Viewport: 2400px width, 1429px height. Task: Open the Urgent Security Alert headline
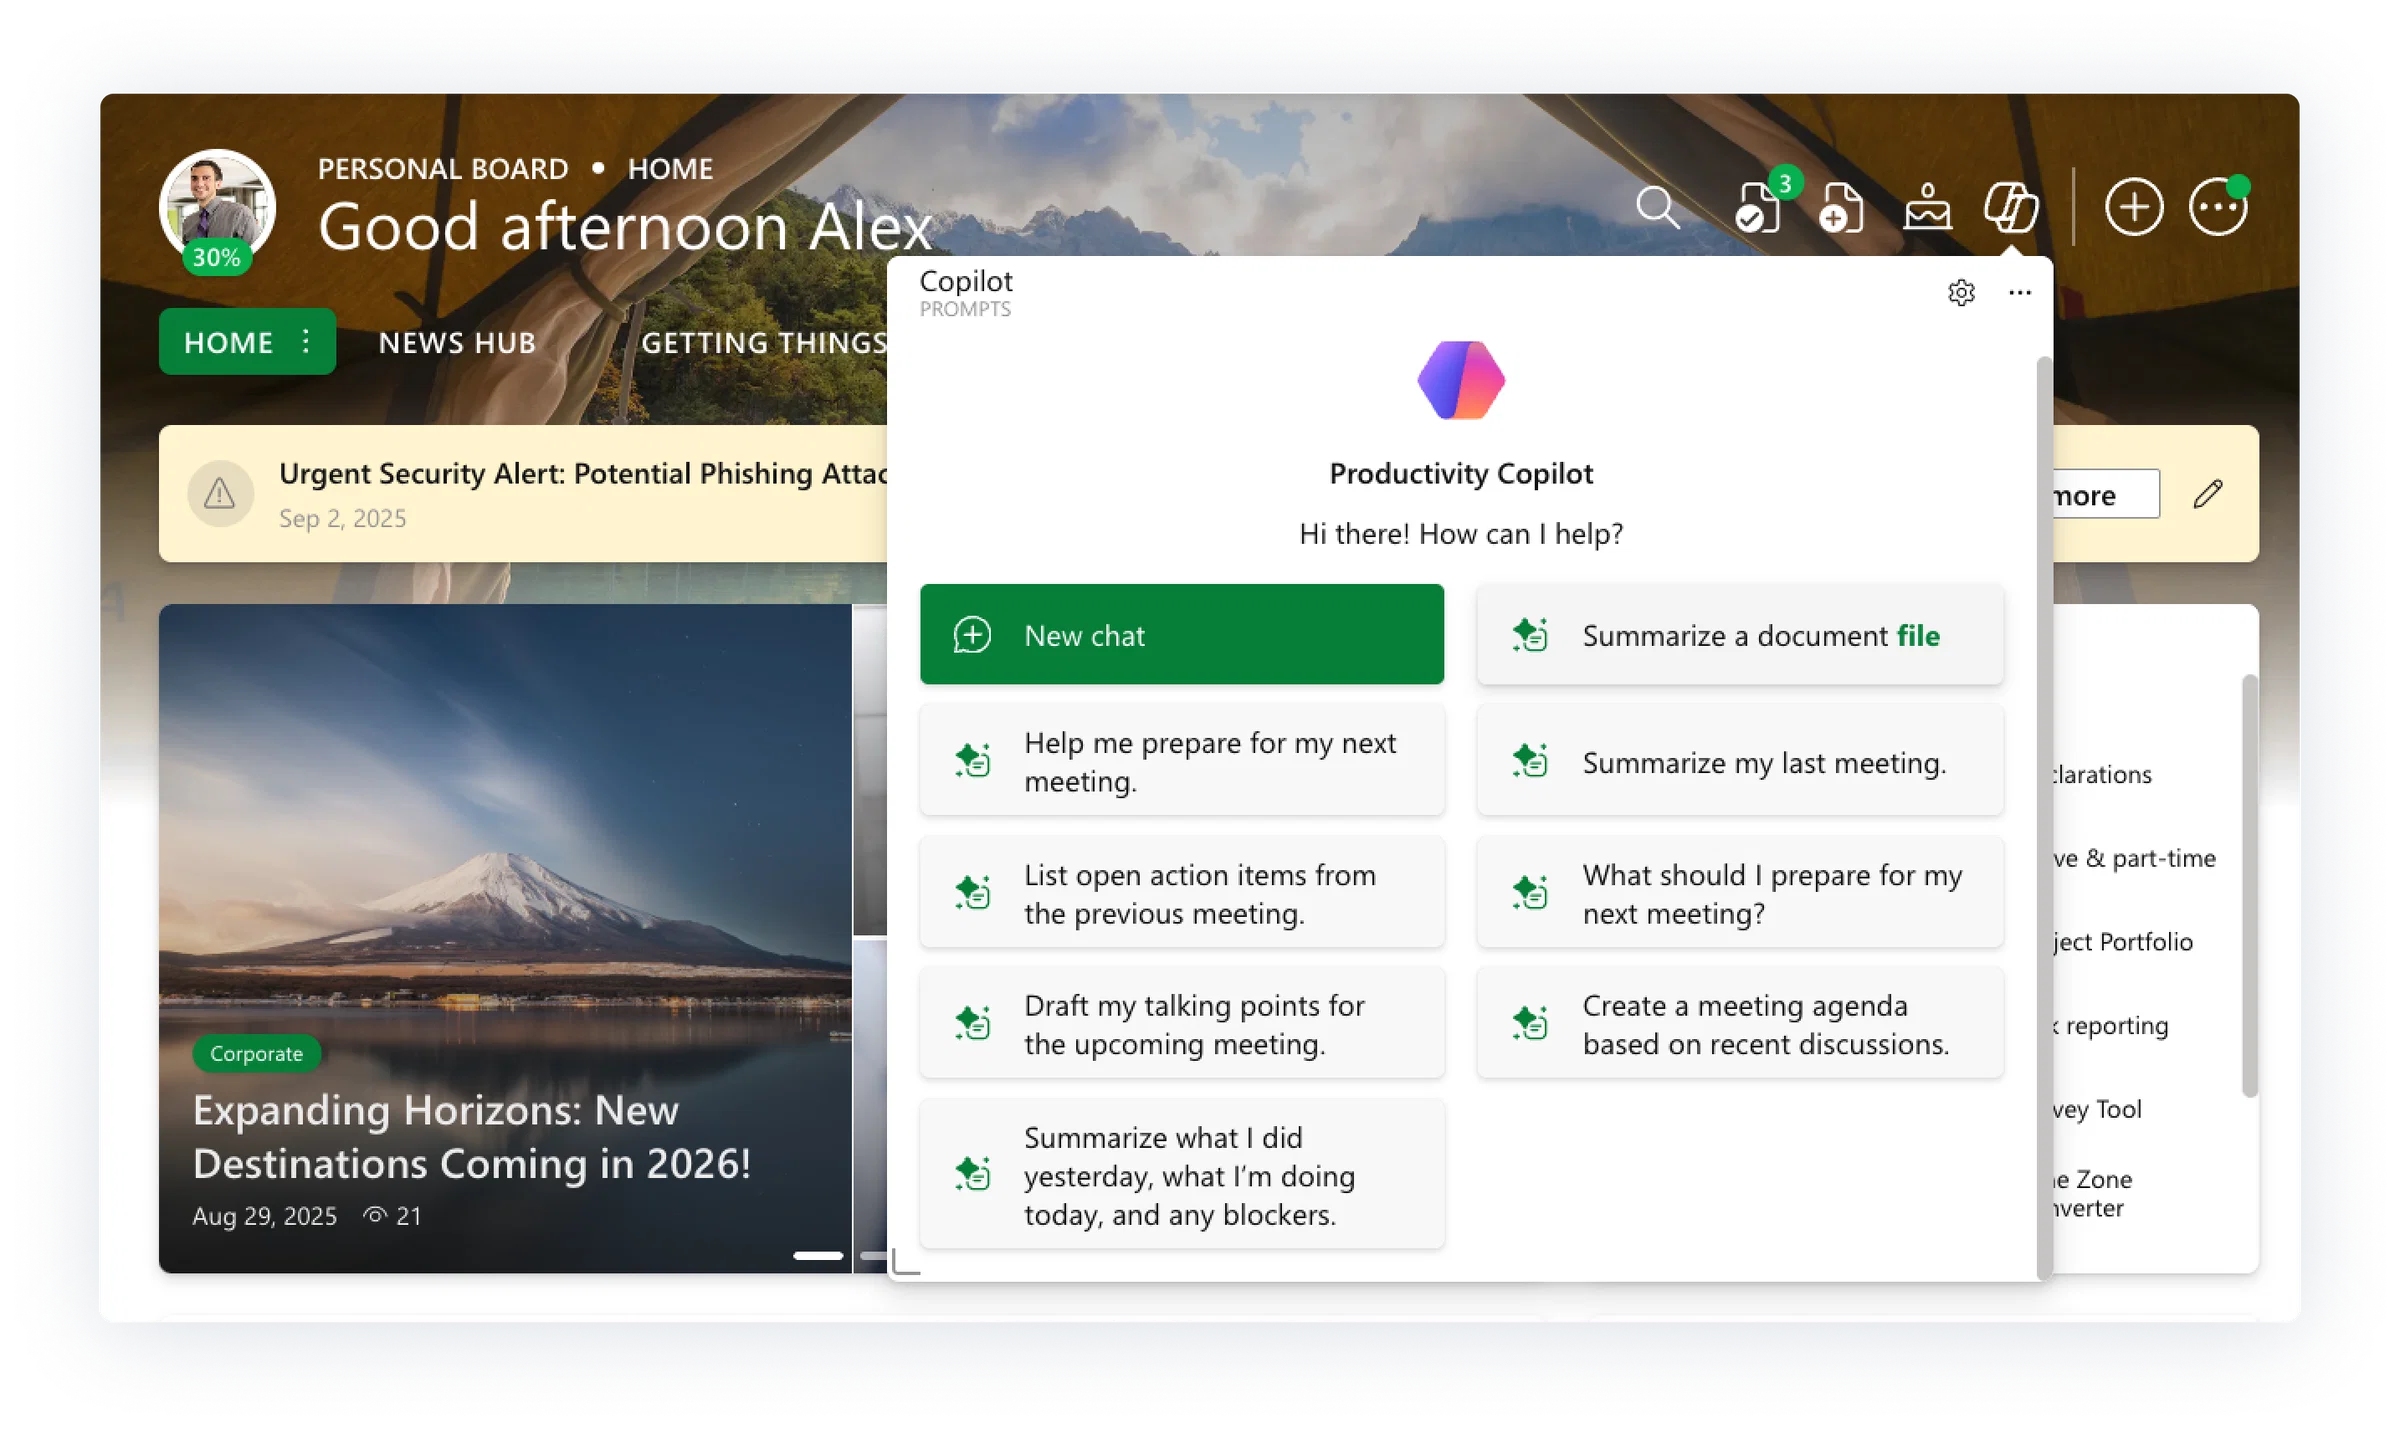[582, 473]
